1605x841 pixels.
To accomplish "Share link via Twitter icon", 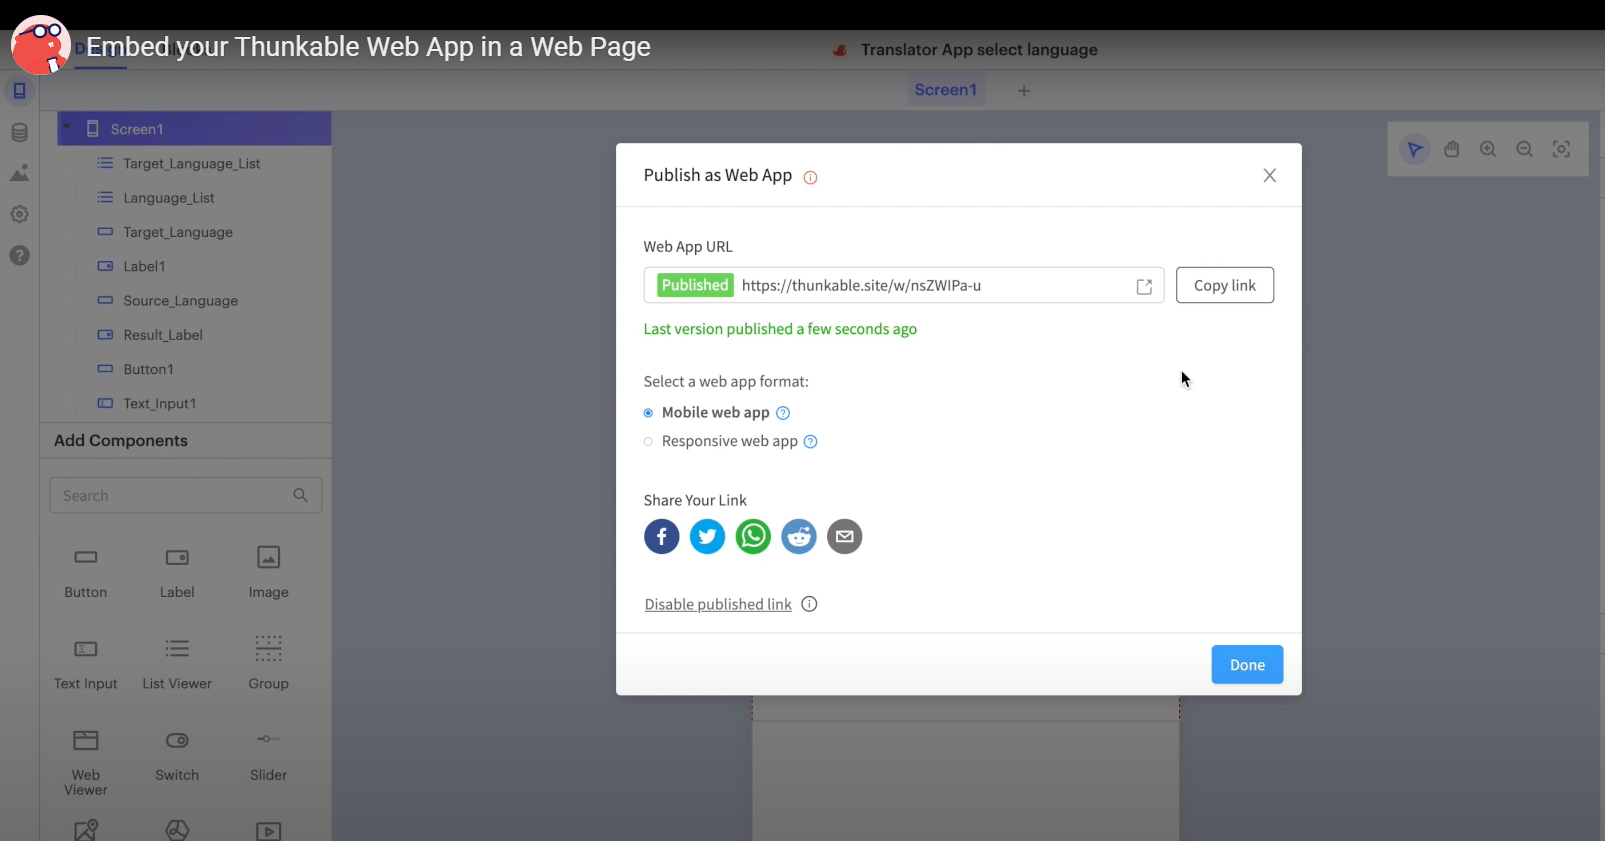I will coord(707,537).
